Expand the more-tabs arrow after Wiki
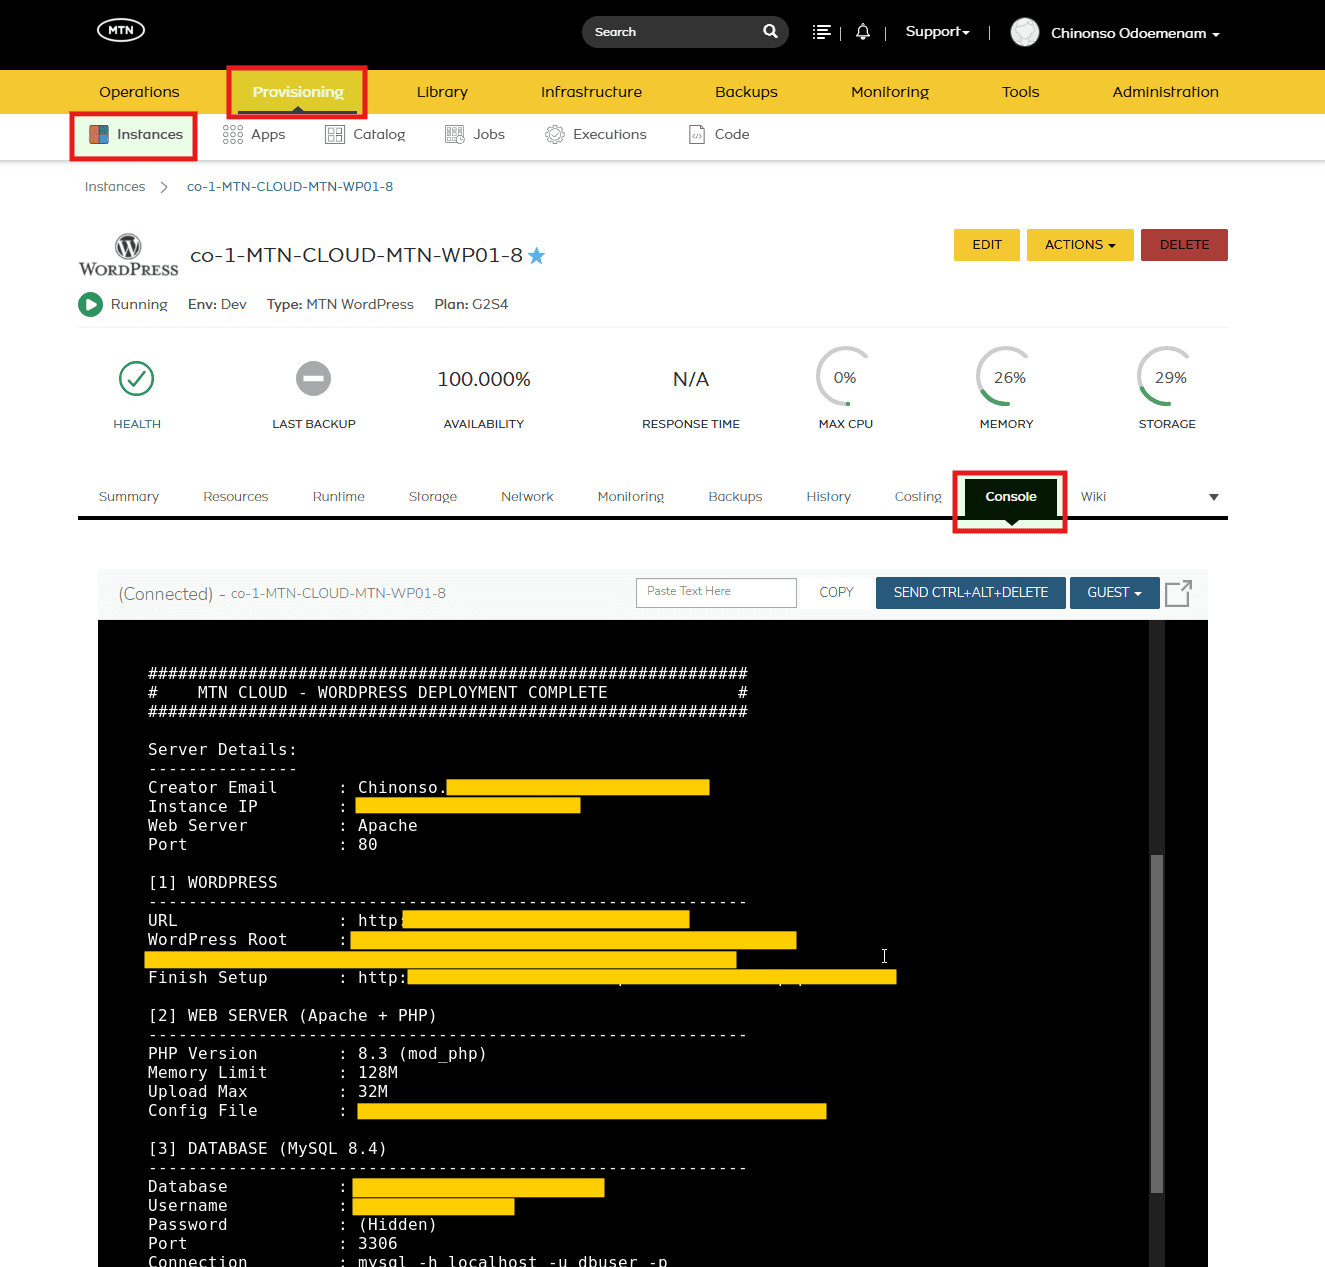Image resolution: width=1325 pixels, height=1267 pixels. point(1214,497)
